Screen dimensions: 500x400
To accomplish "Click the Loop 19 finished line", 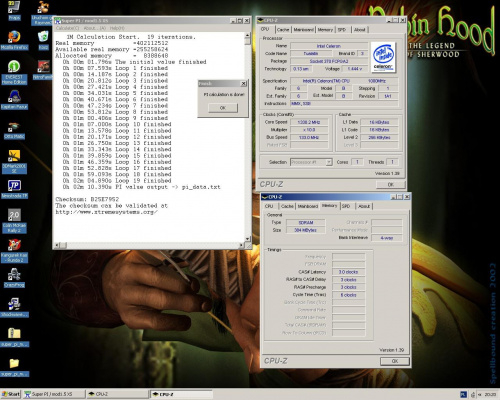I will [x=117, y=181].
